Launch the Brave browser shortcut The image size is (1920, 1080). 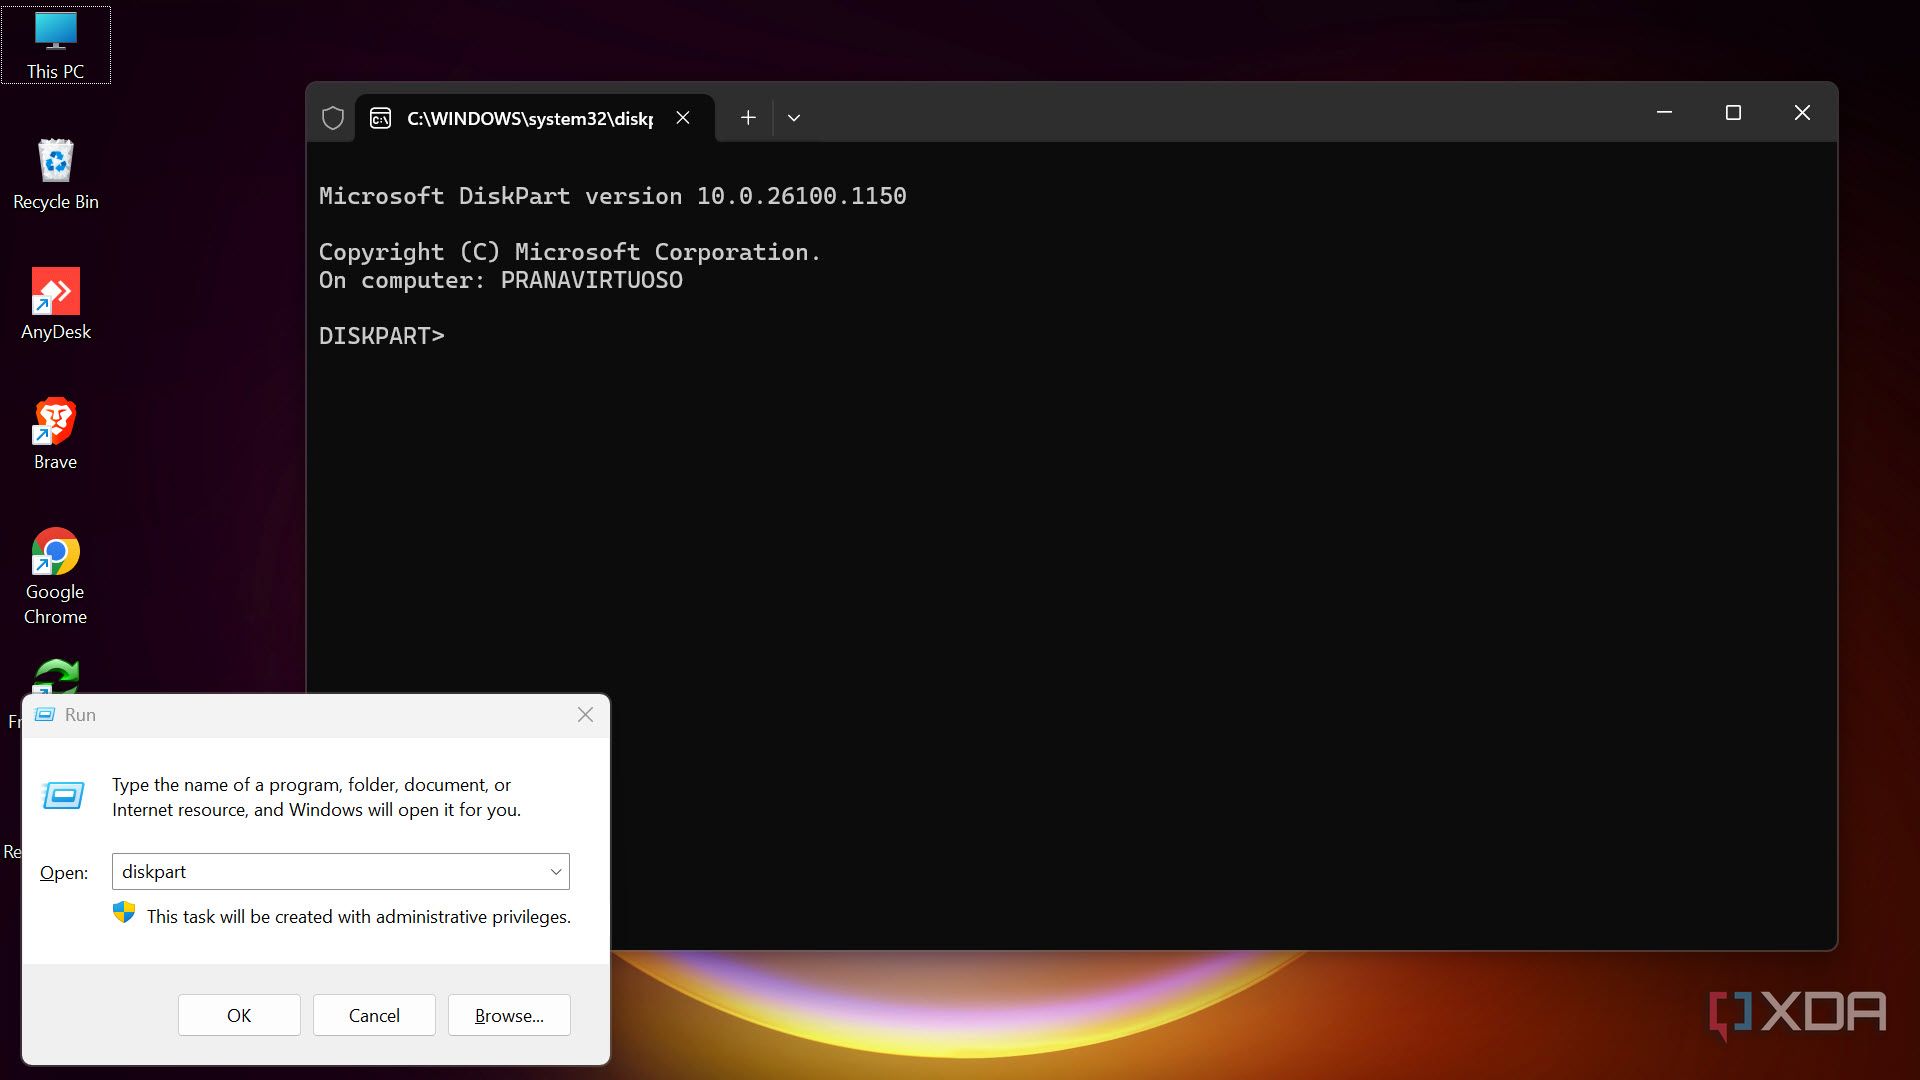click(55, 433)
